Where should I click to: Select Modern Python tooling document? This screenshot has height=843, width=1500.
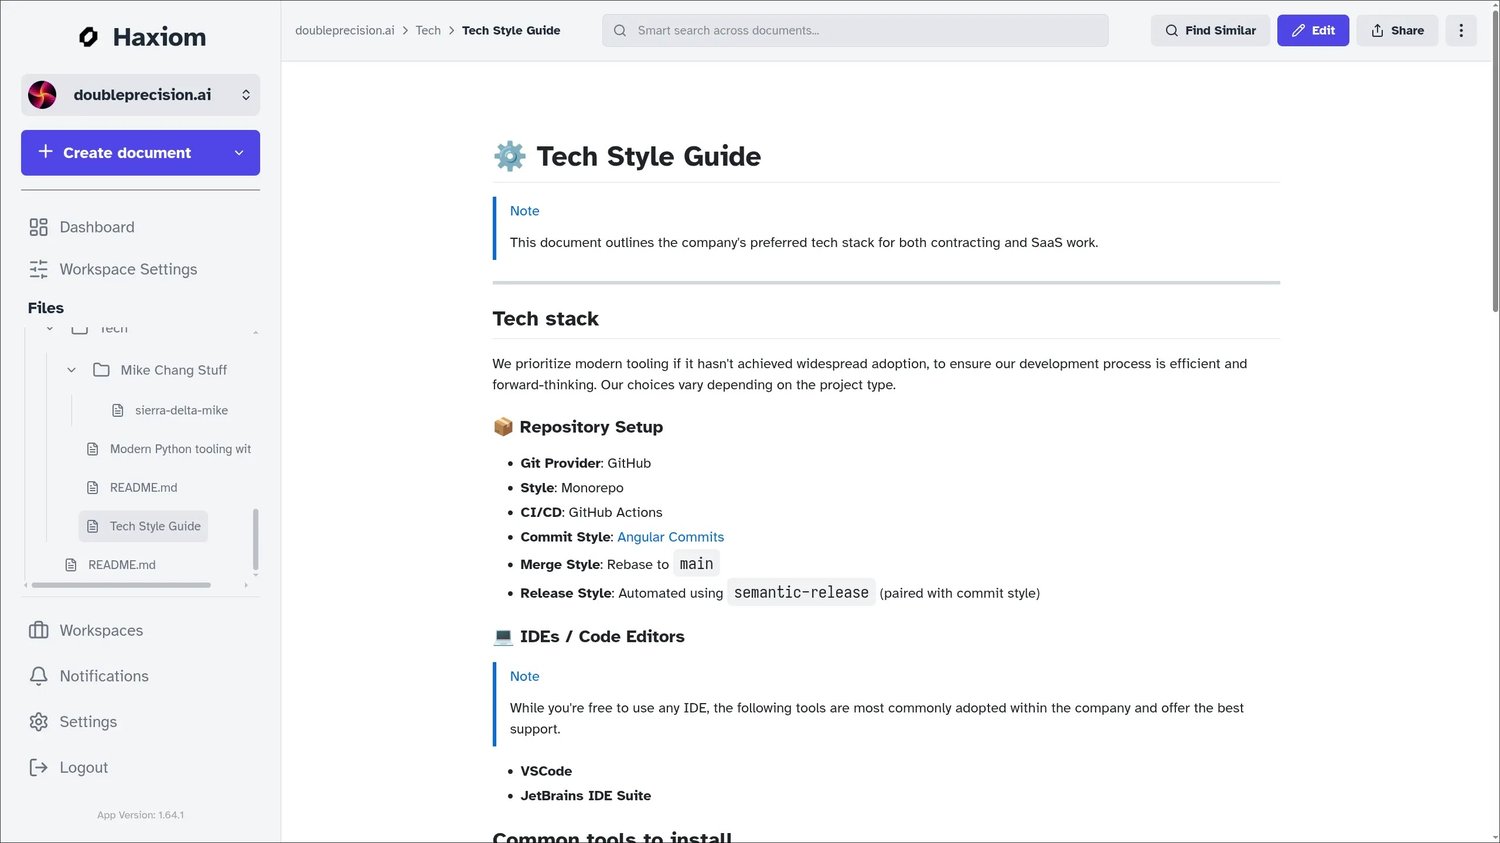tap(180, 449)
